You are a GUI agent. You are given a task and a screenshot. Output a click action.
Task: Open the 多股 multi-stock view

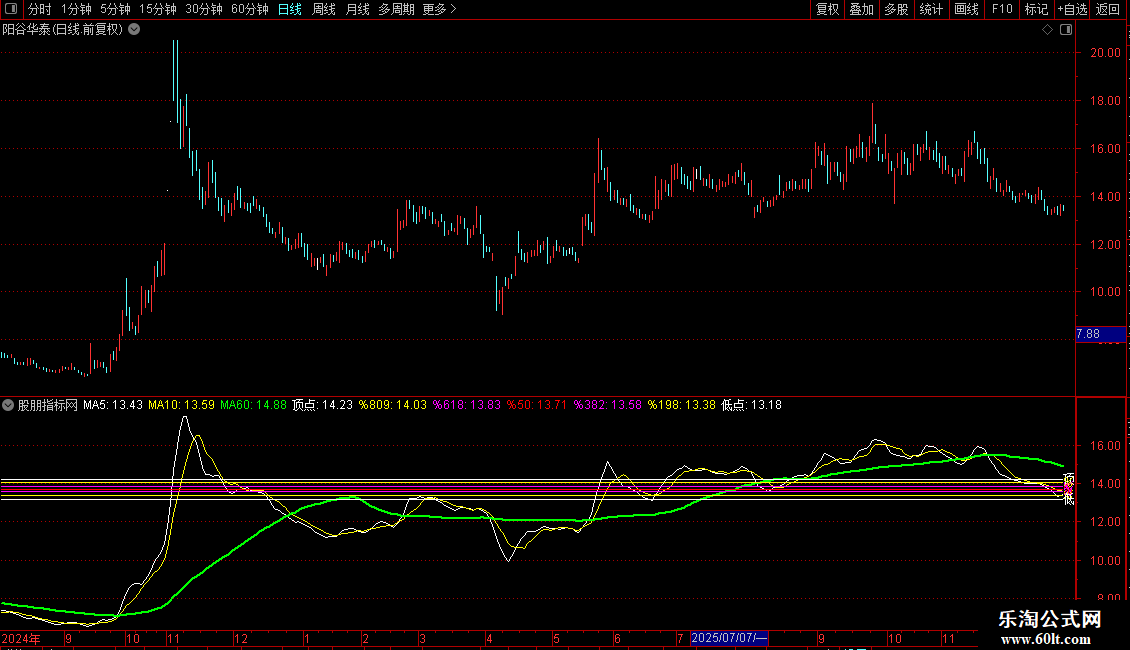pos(897,9)
